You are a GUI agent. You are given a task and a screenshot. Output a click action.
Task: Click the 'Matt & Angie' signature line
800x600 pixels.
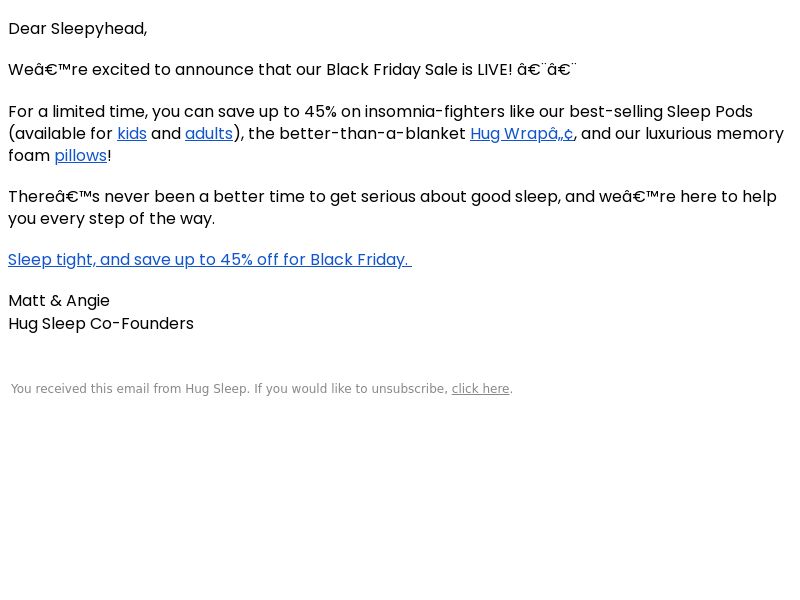(59, 301)
